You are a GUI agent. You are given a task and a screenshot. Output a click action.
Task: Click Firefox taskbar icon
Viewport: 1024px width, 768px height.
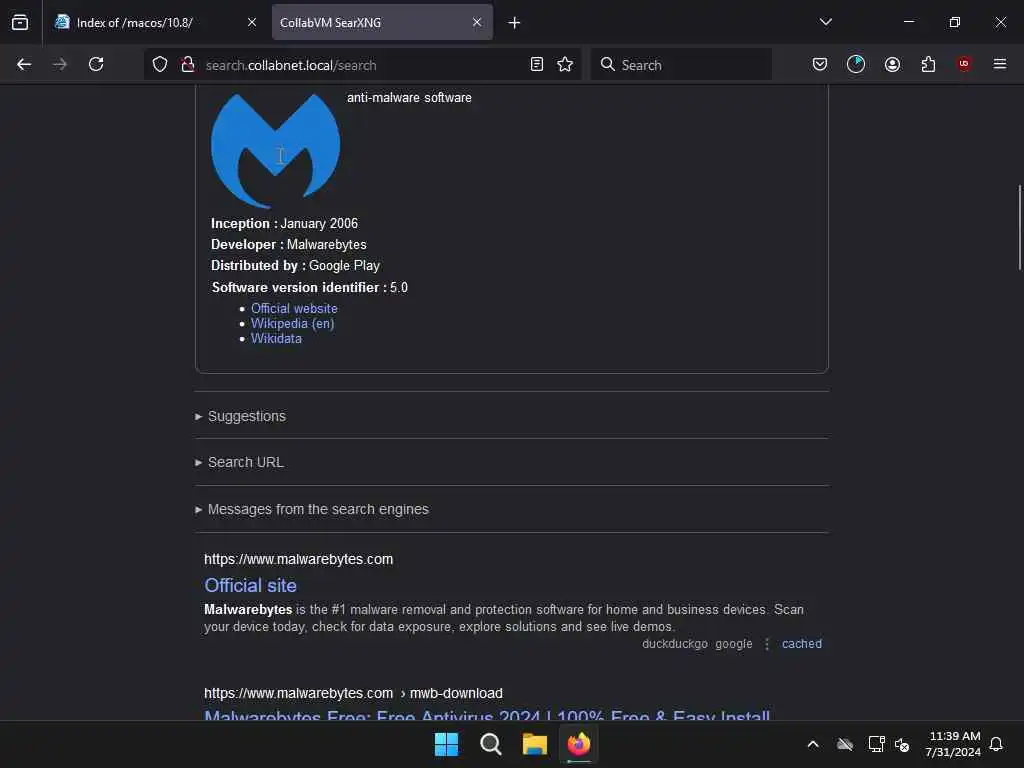point(579,744)
